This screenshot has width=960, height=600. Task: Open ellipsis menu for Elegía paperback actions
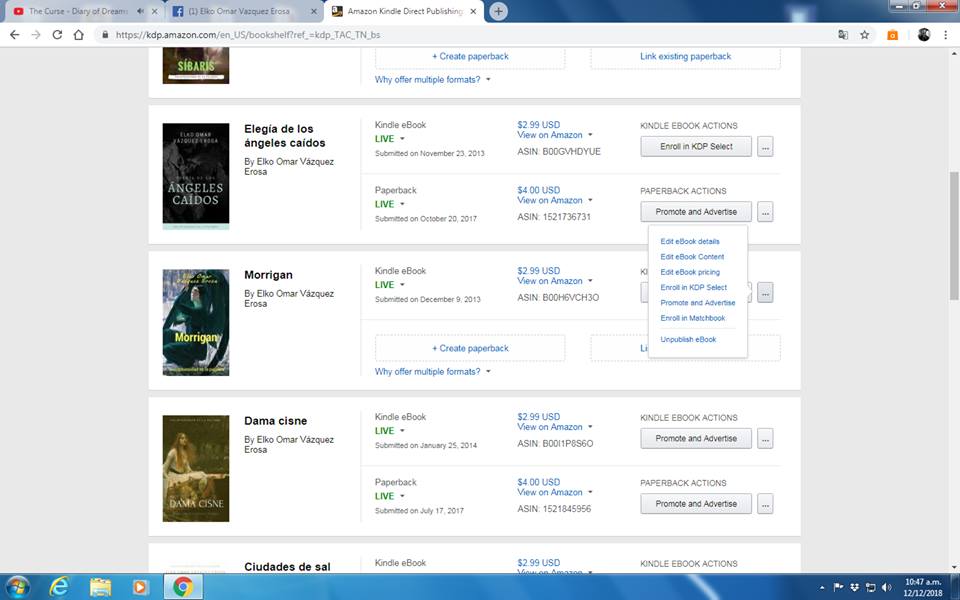765,212
